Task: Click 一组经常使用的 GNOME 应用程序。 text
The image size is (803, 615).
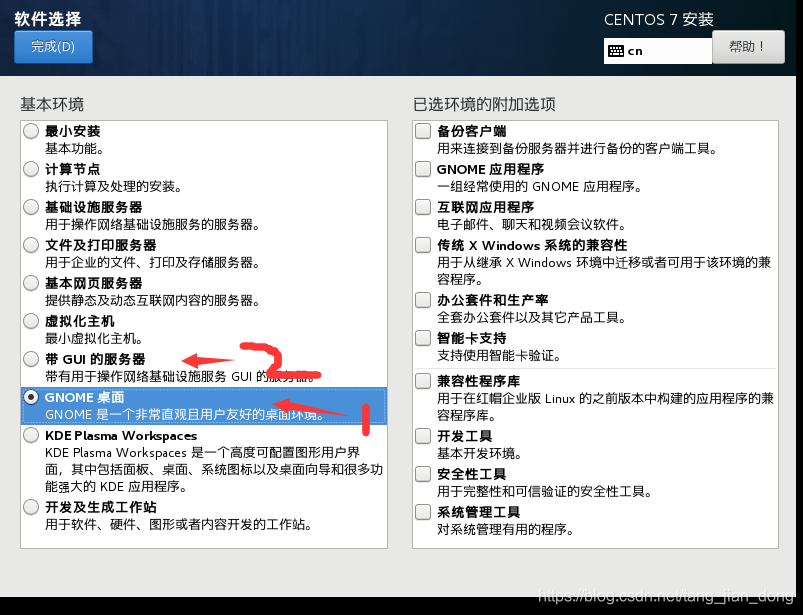Action: [540, 186]
